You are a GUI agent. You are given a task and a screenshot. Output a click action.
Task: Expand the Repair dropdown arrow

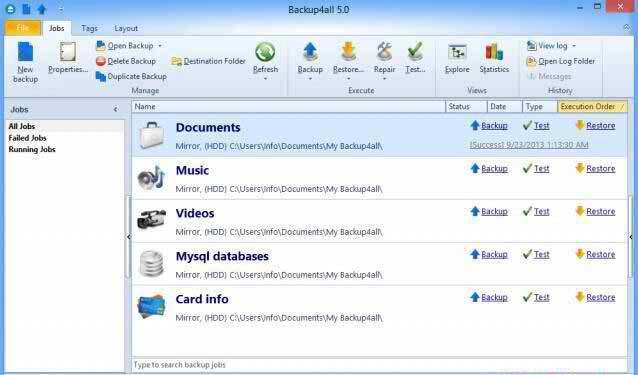point(385,79)
